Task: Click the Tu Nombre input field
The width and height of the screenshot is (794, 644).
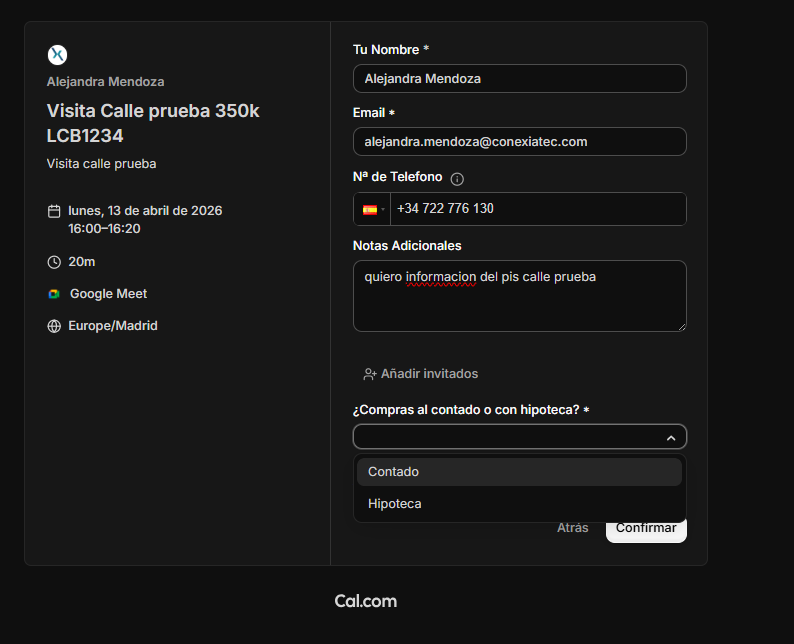Action: (519, 78)
